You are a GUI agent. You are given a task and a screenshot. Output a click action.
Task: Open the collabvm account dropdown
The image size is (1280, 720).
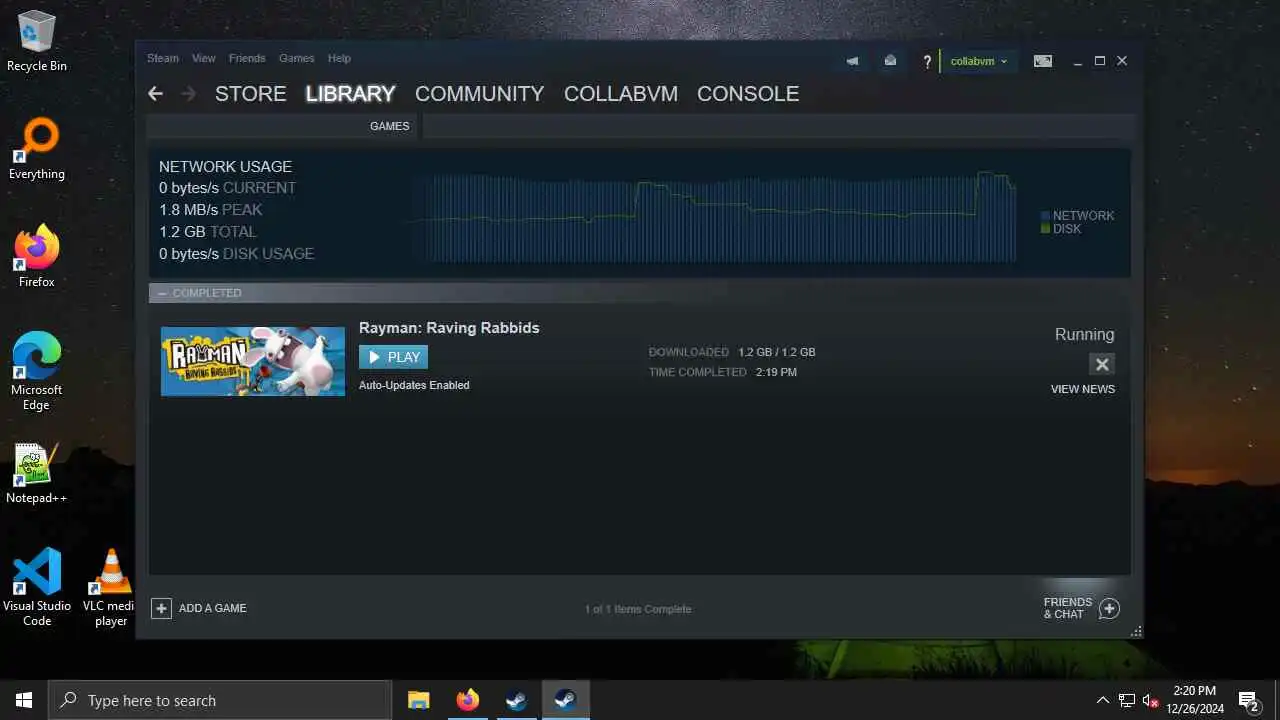[979, 61]
